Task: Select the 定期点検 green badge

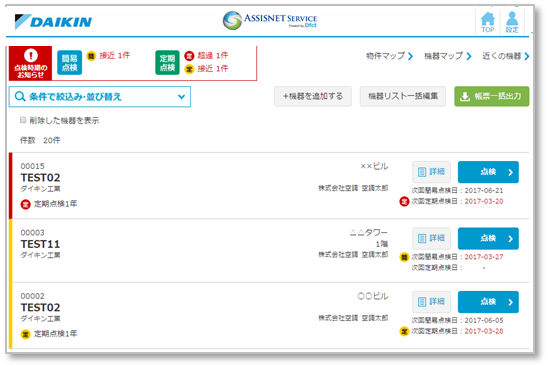Action: tap(167, 63)
